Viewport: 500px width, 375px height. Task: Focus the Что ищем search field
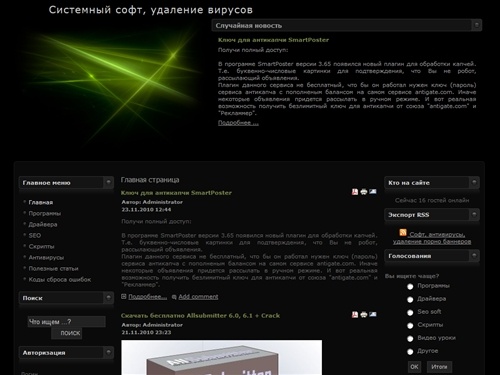[x=66, y=322]
